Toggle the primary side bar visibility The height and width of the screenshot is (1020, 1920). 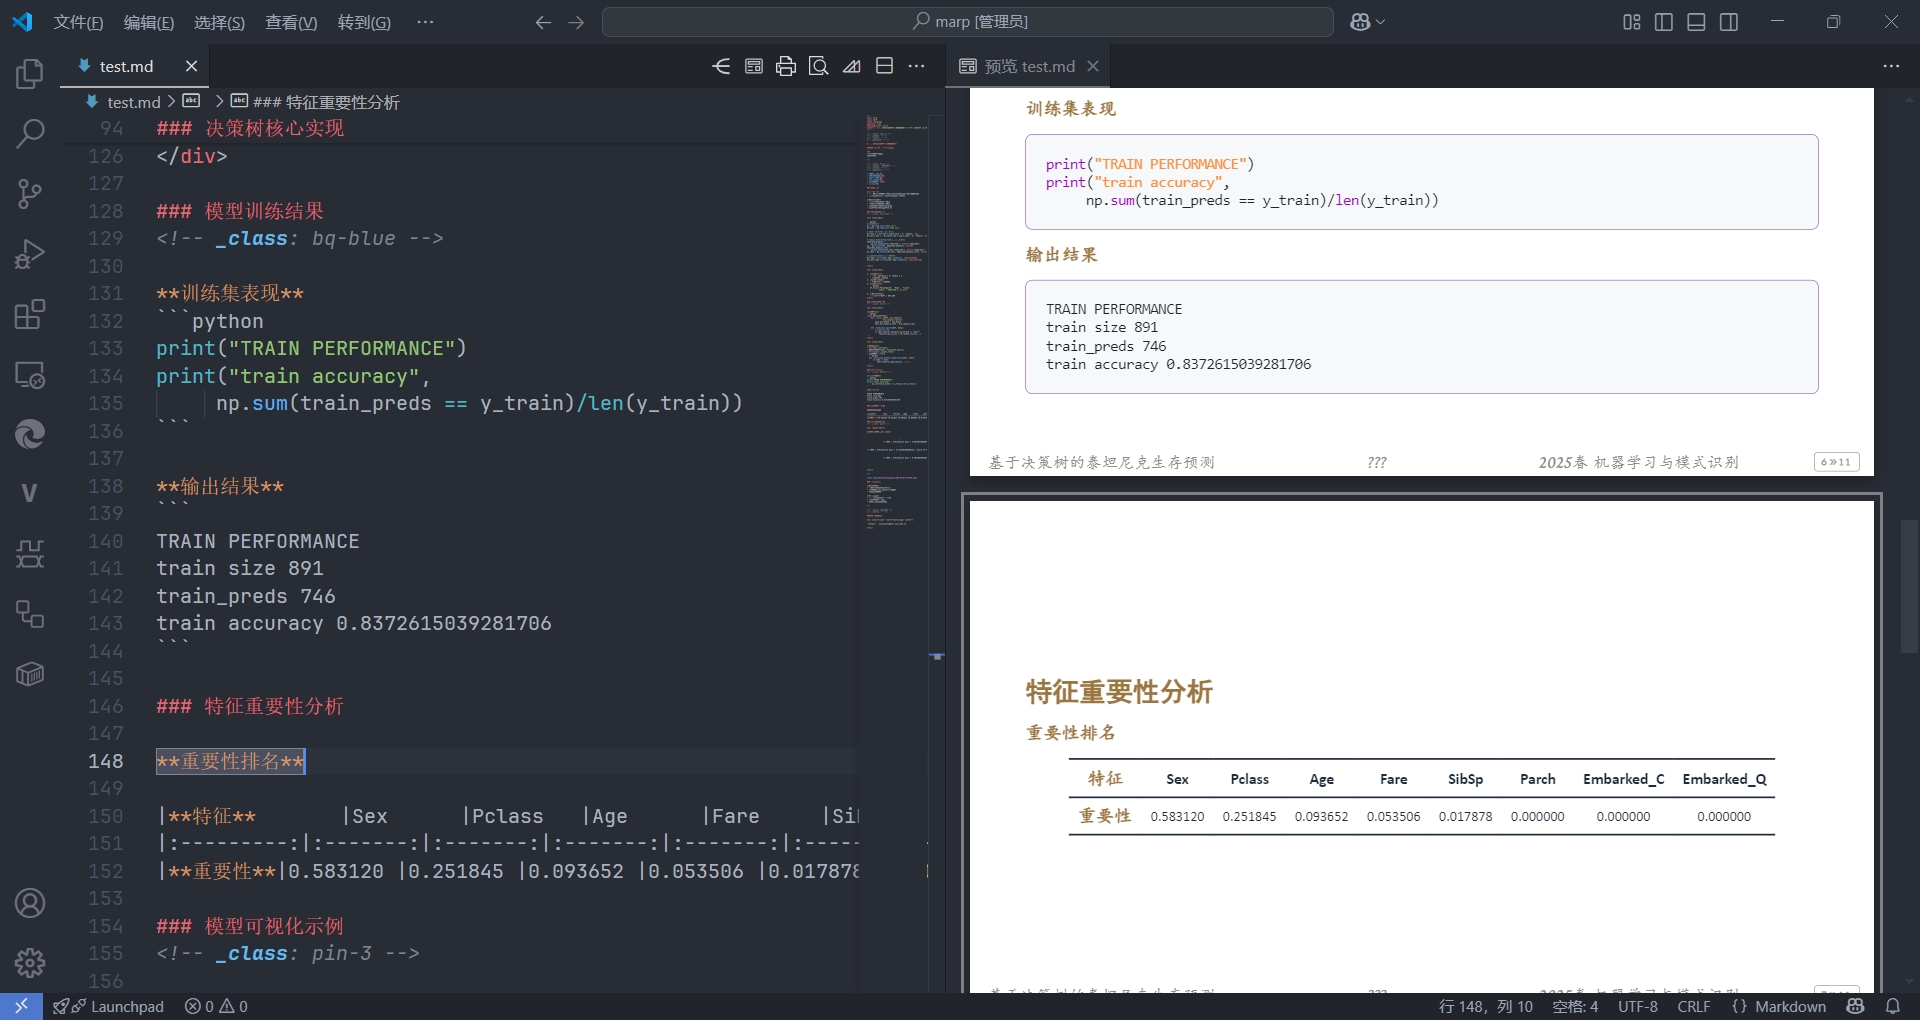(1664, 22)
